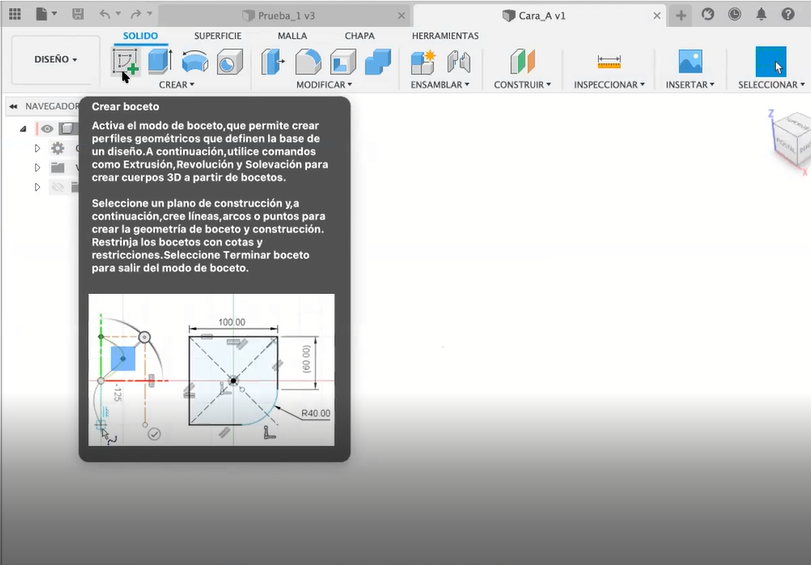Image resolution: width=811 pixels, height=565 pixels.
Task: Expand the SELECCIONAR menu
Action: pyautogui.click(x=771, y=85)
